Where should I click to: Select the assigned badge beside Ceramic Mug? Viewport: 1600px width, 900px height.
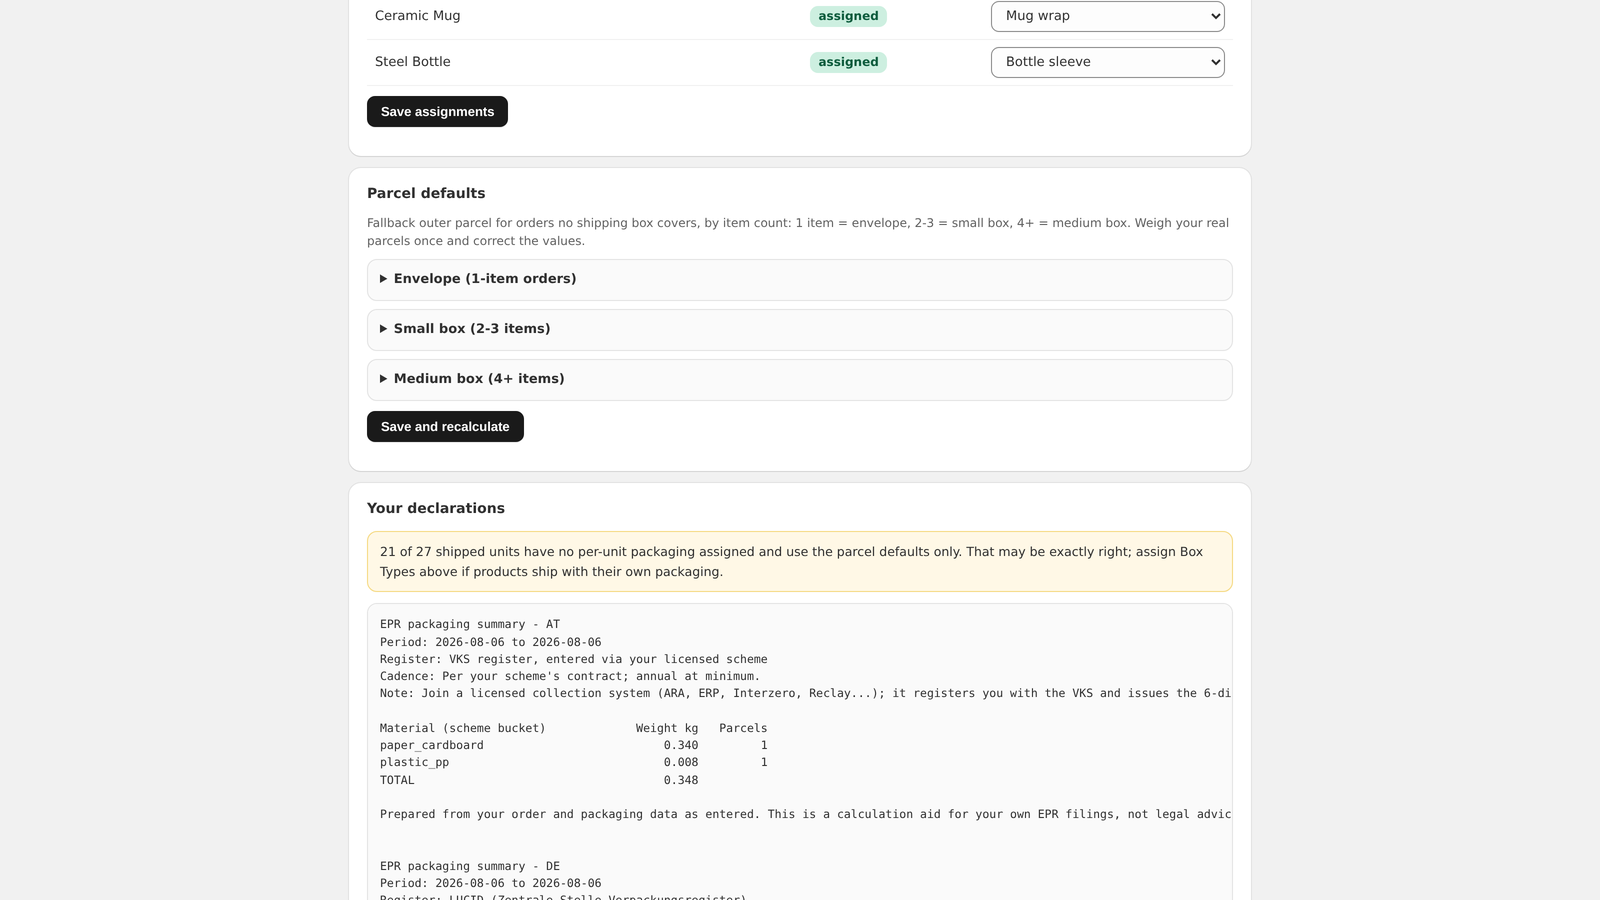pyautogui.click(x=848, y=16)
